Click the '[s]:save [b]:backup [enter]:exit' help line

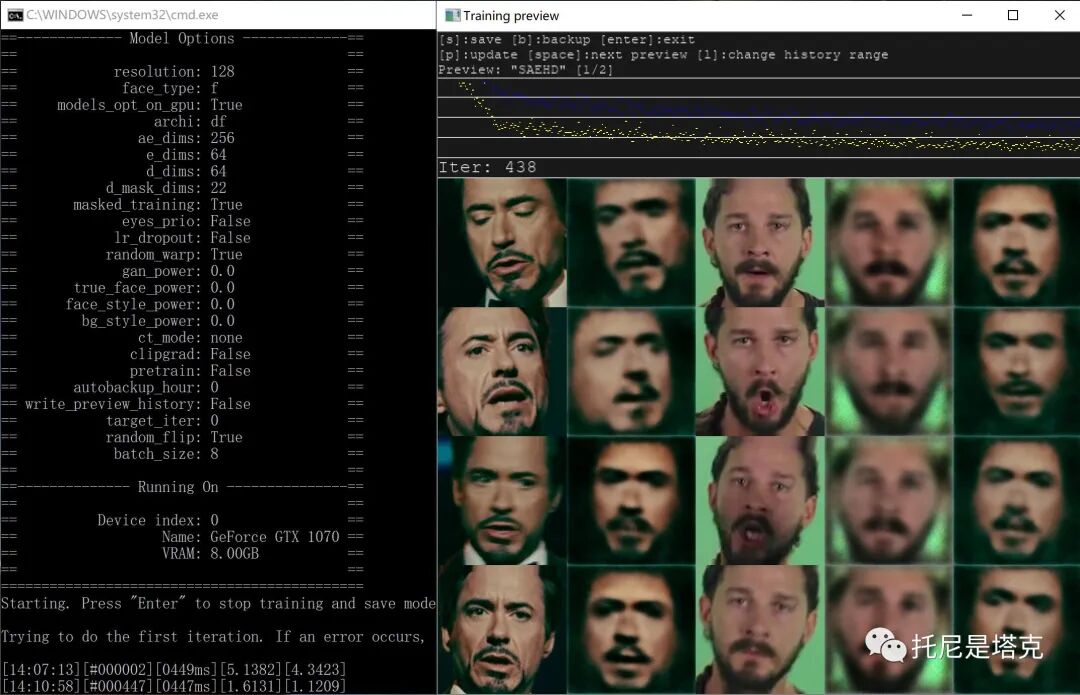567,40
